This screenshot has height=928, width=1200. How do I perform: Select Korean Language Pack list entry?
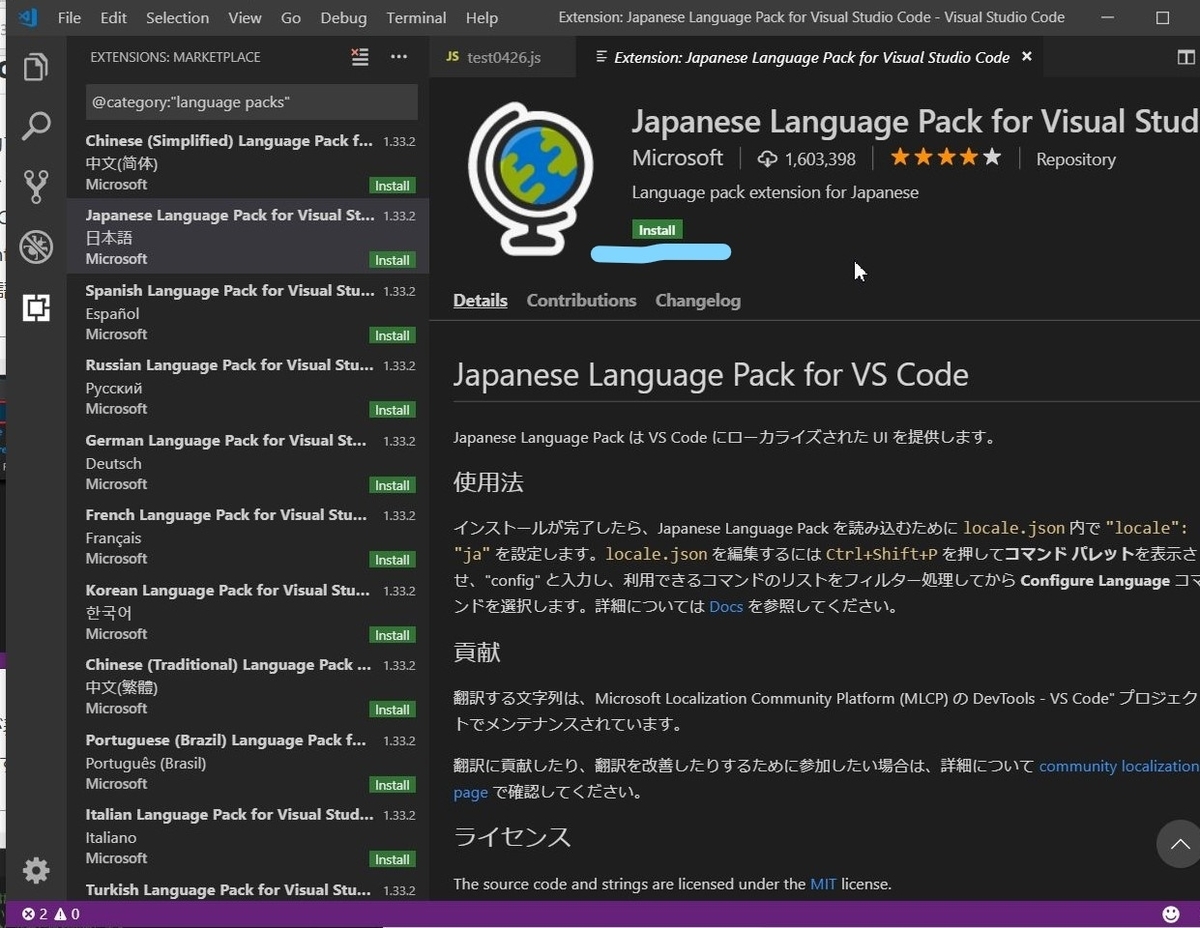coord(248,611)
